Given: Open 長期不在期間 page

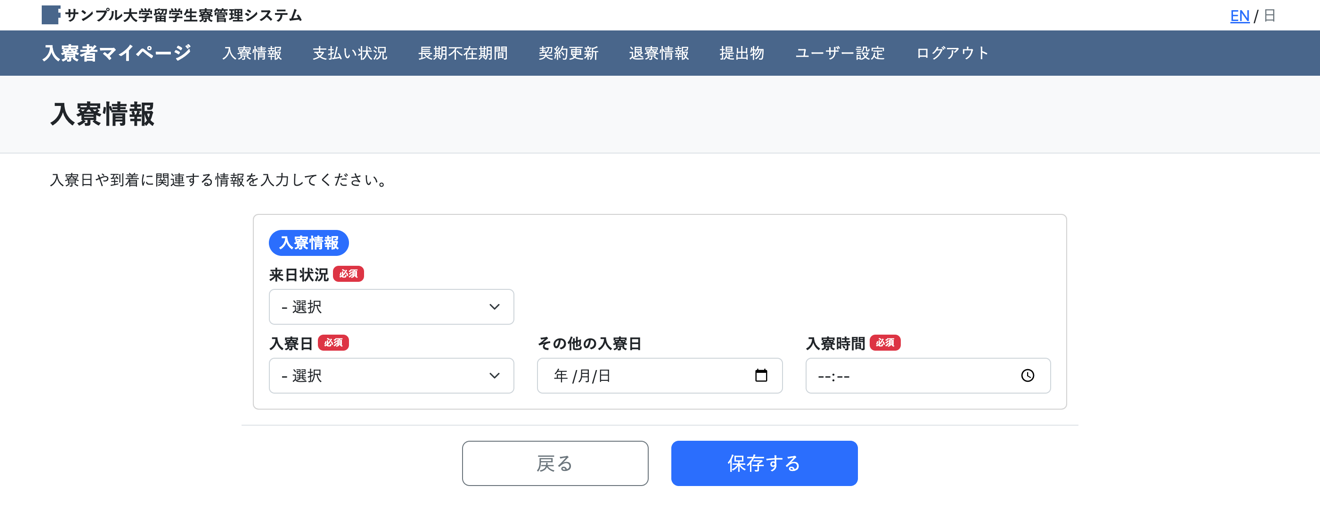Looking at the screenshot, I should point(463,54).
